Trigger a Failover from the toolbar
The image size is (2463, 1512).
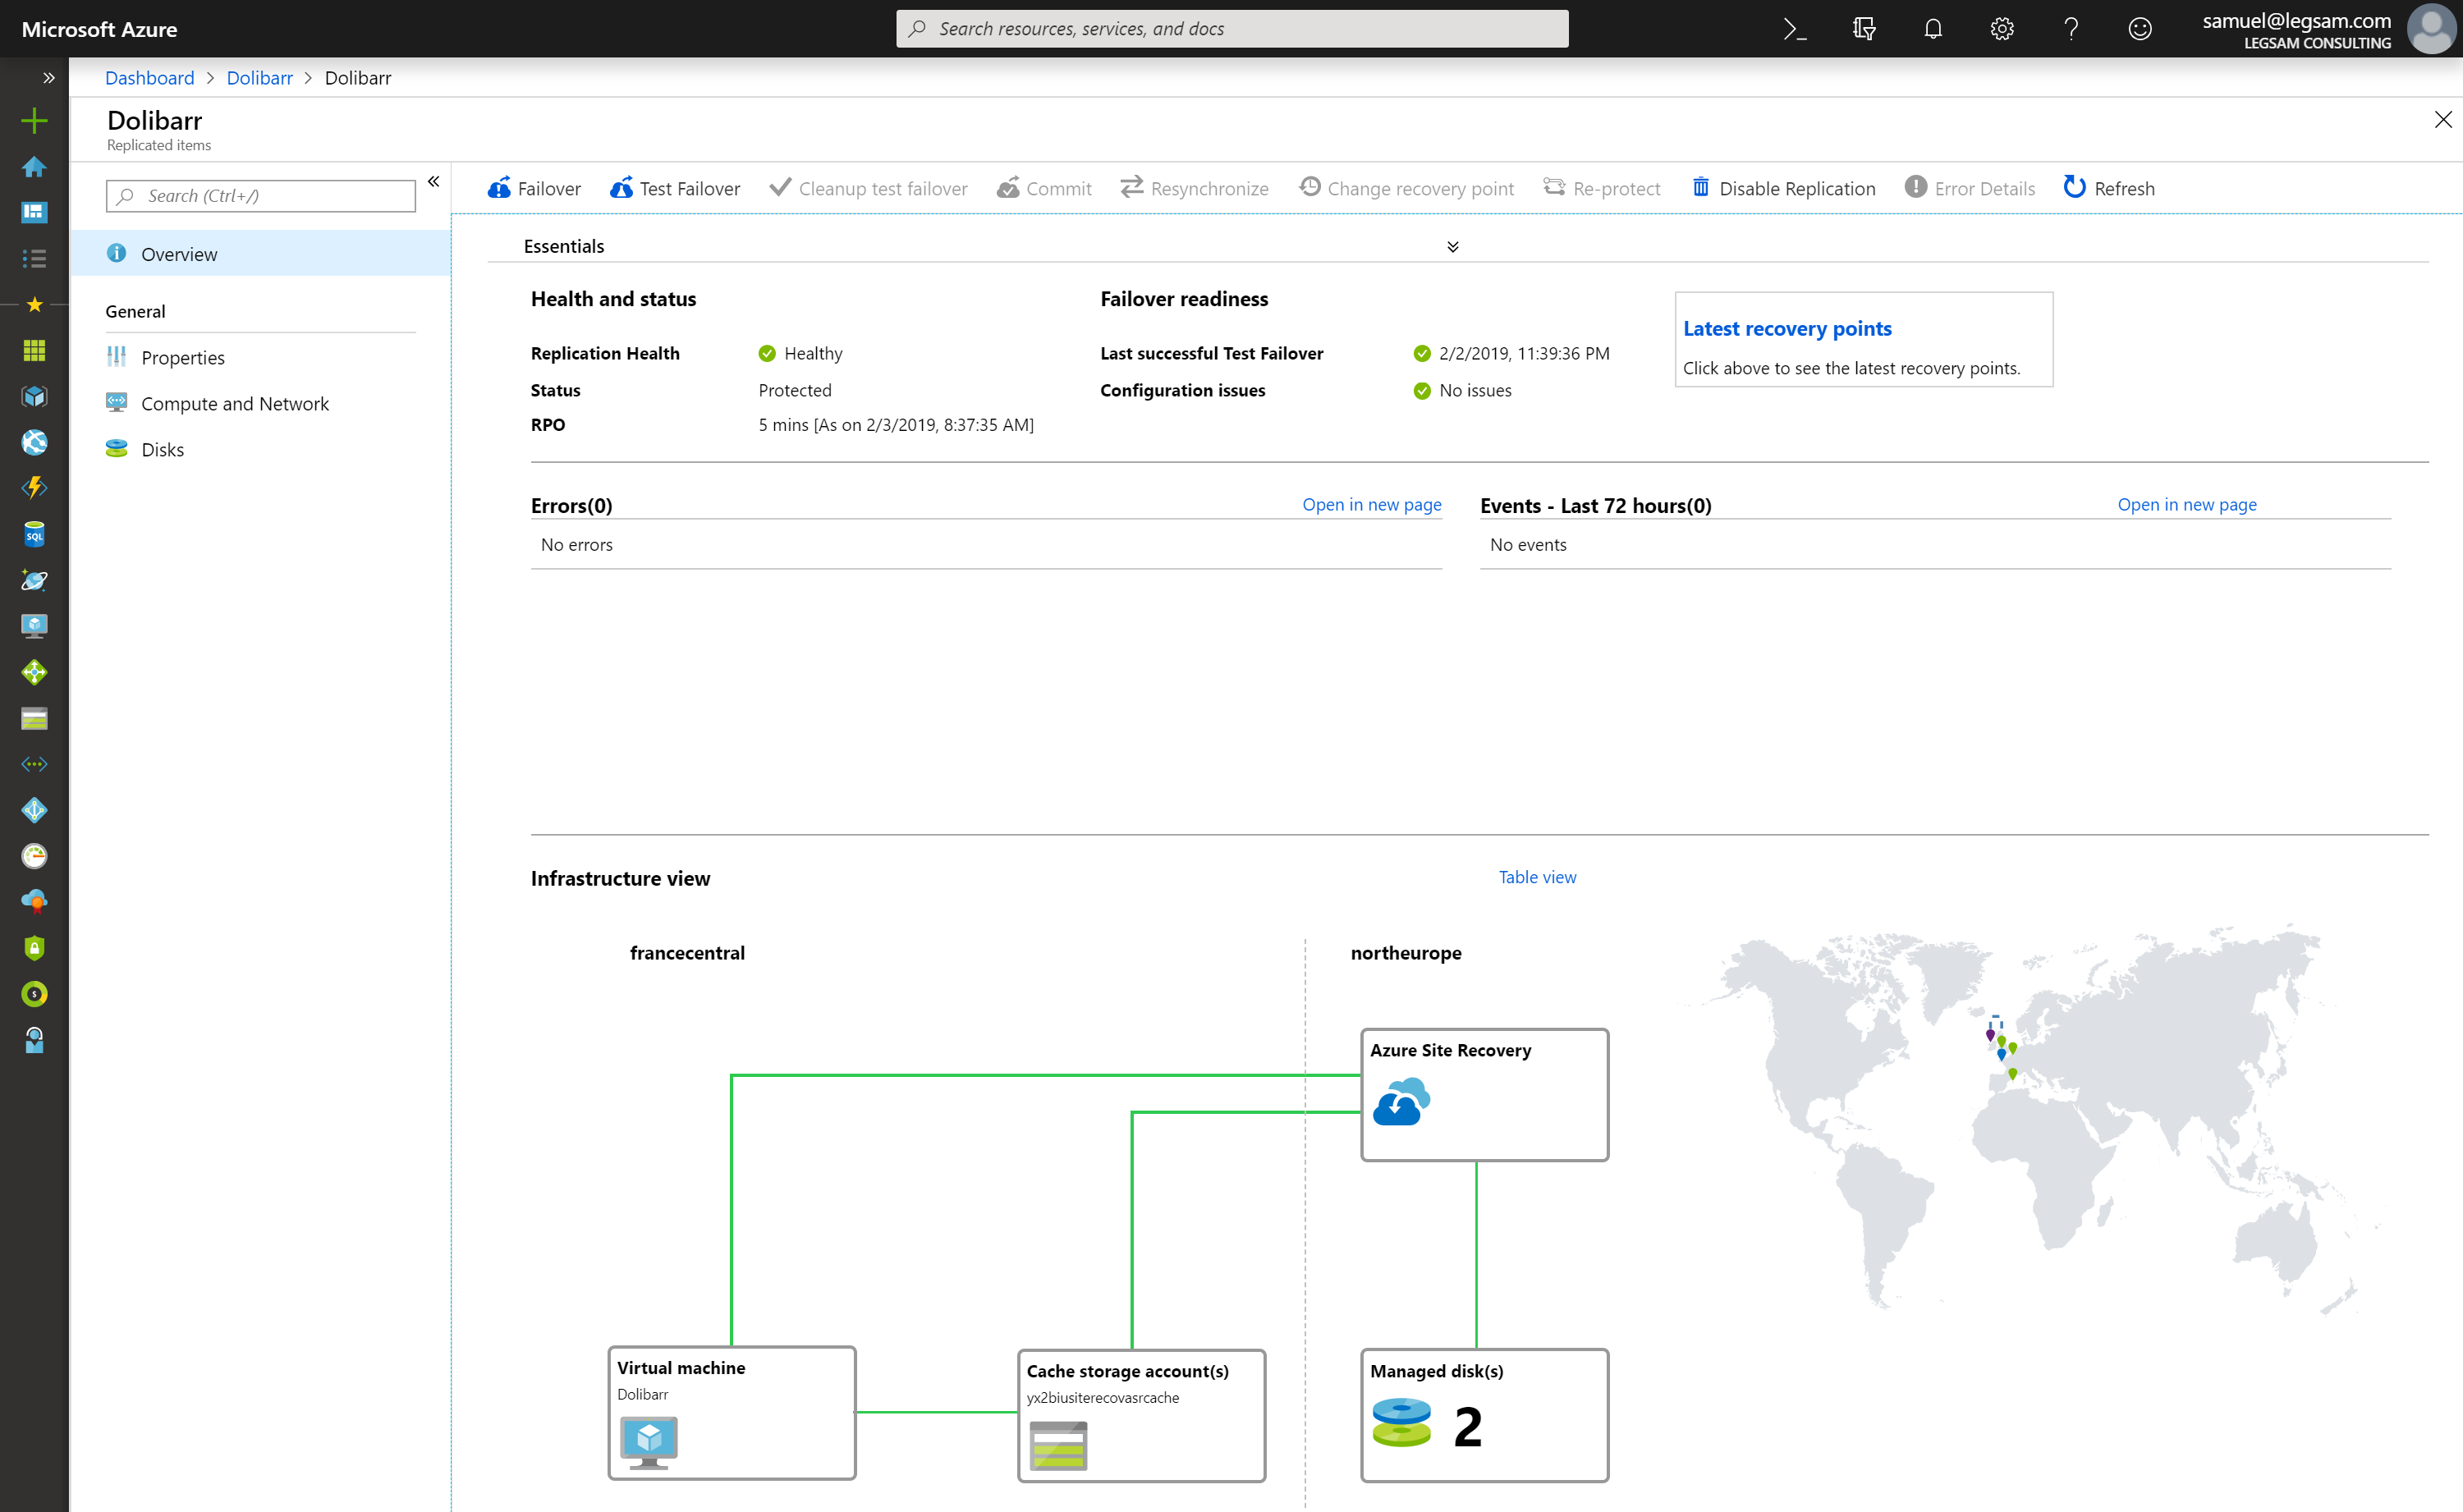[x=533, y=188]
